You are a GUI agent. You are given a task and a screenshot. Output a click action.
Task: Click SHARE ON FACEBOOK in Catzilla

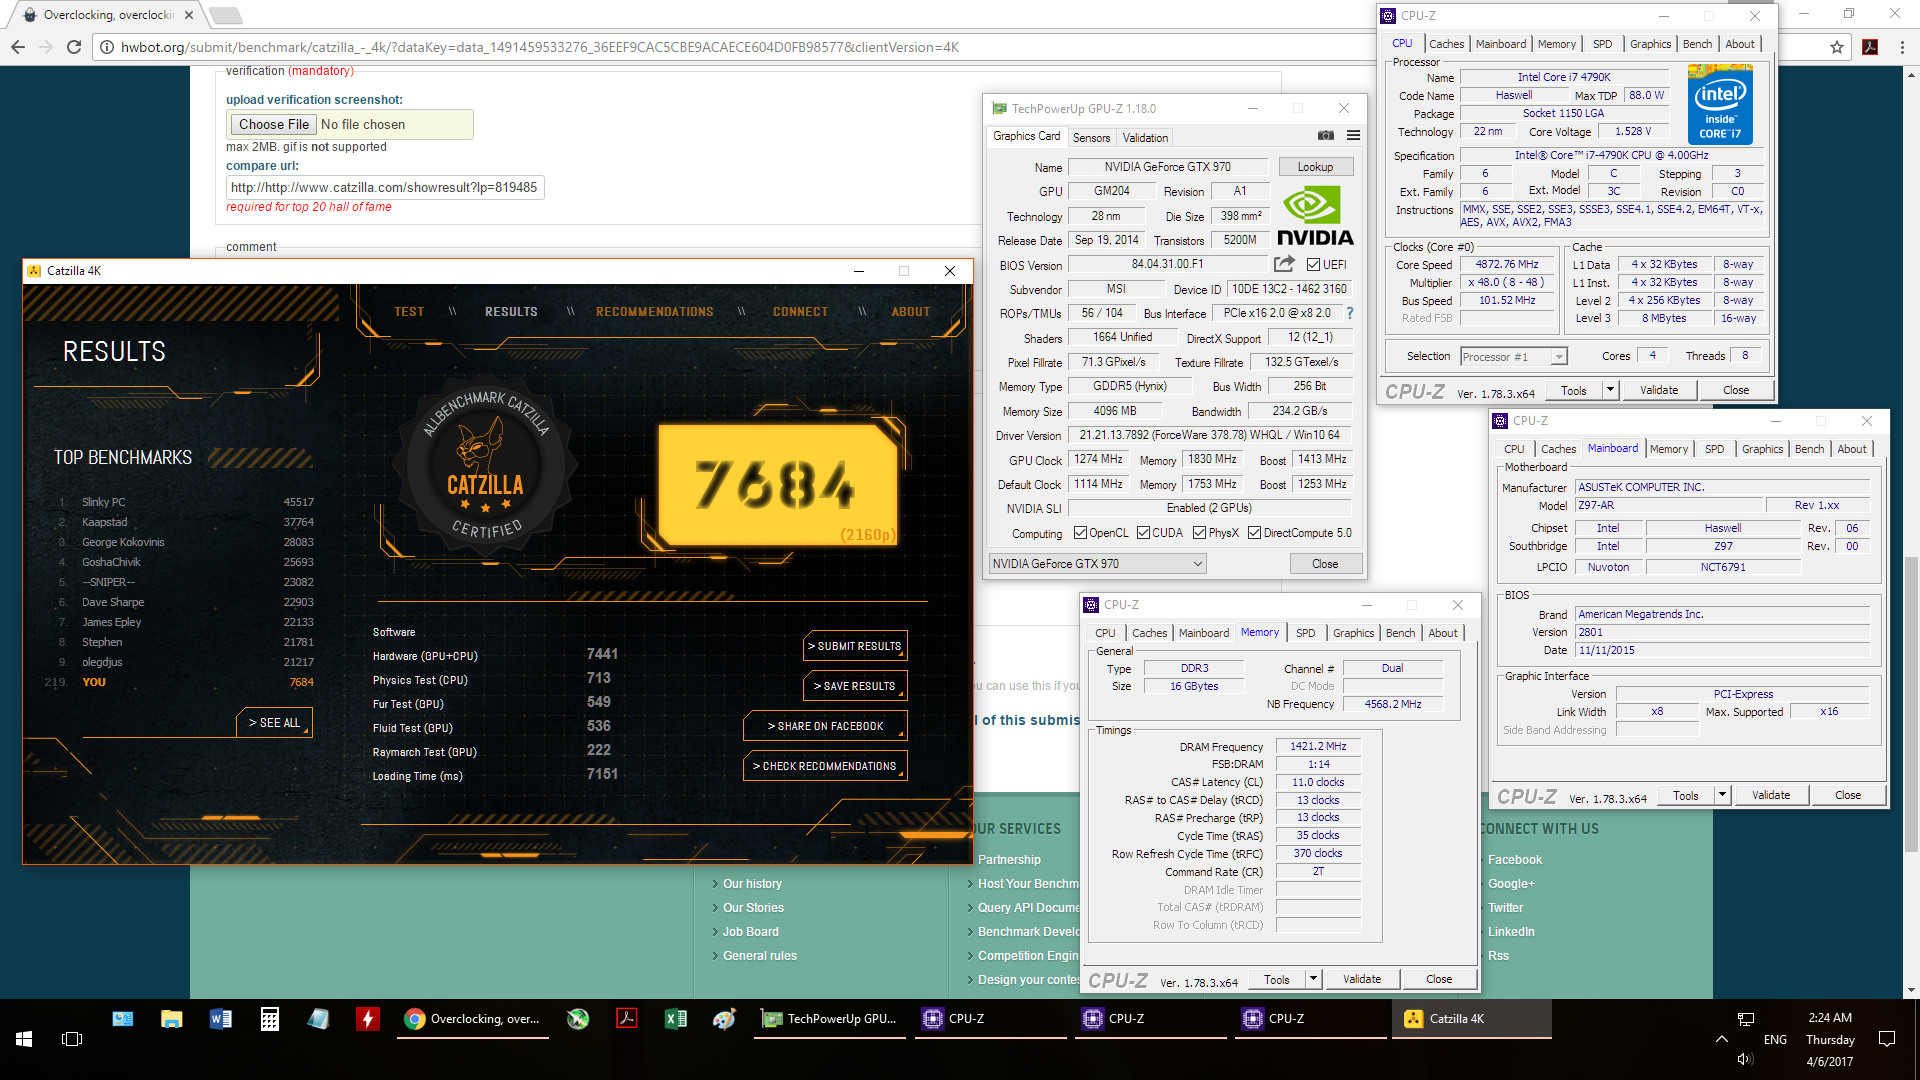click(x=825, y=726)
